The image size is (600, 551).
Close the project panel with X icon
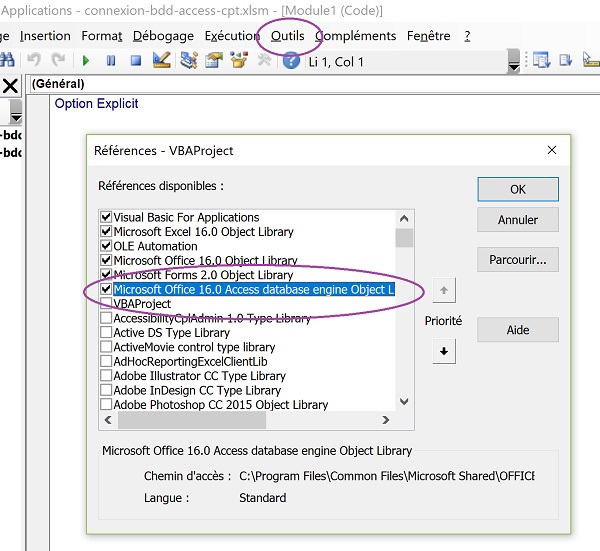coord(10,86)
